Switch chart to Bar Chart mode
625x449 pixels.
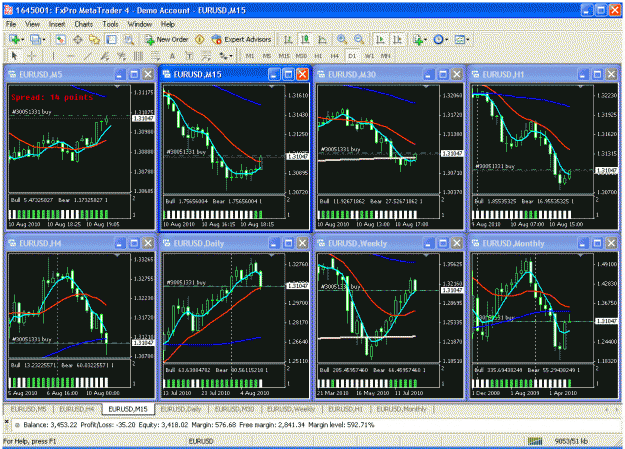click(x=288, y=39)
